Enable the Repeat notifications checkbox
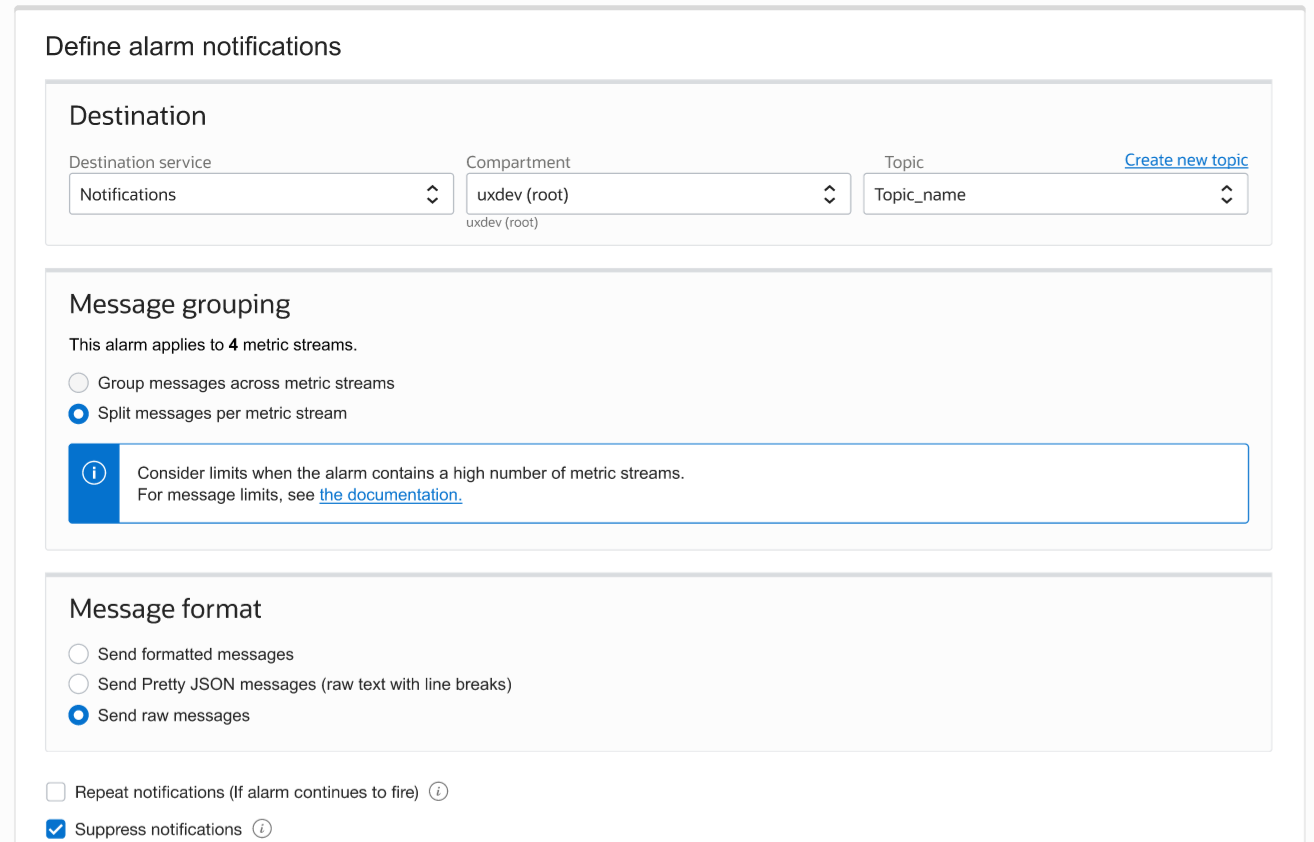Viewport: 1314px width, 842px height. click(56, 793)
